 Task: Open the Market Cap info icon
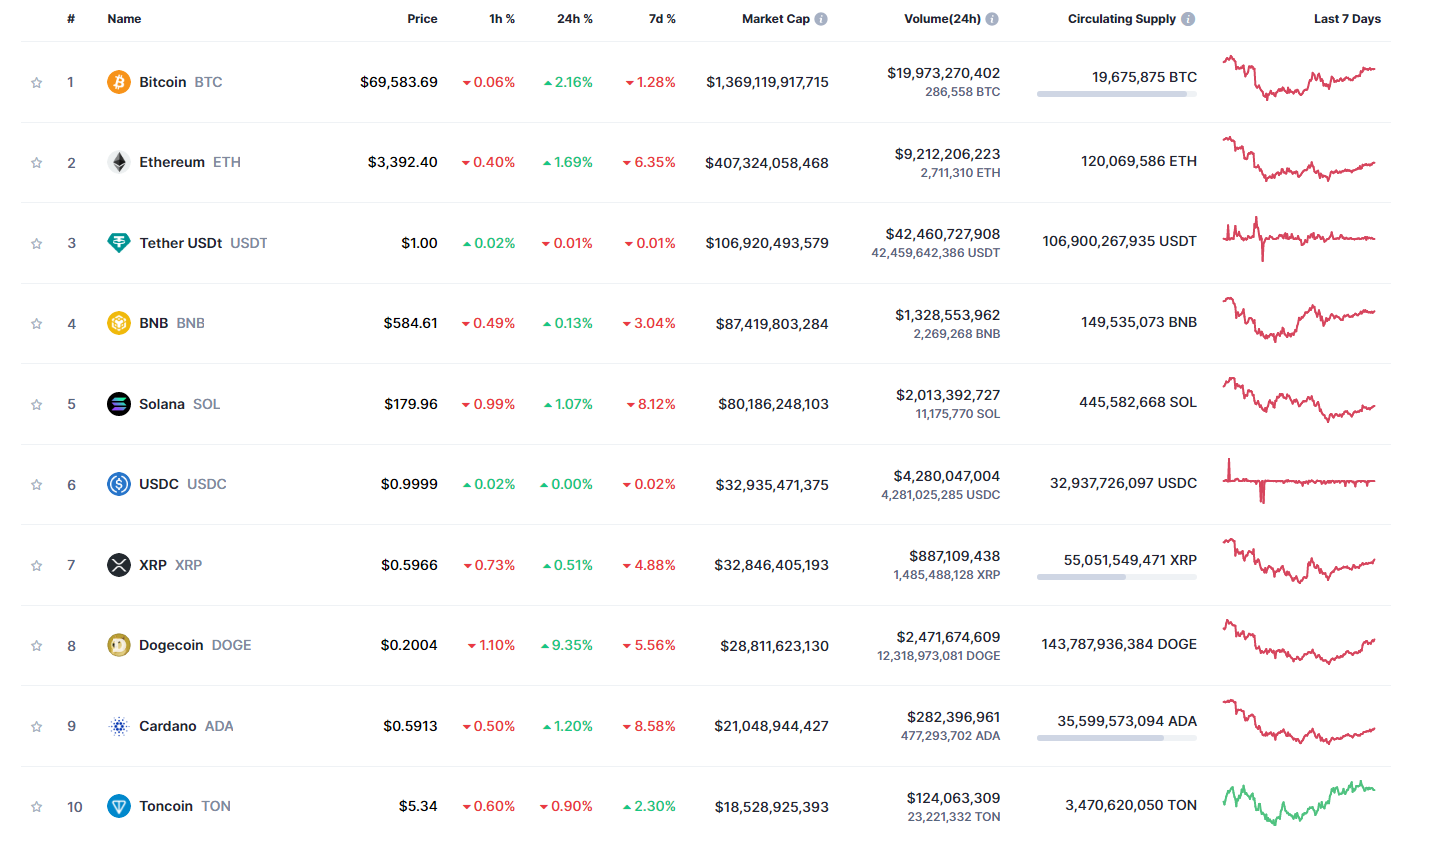821,19
